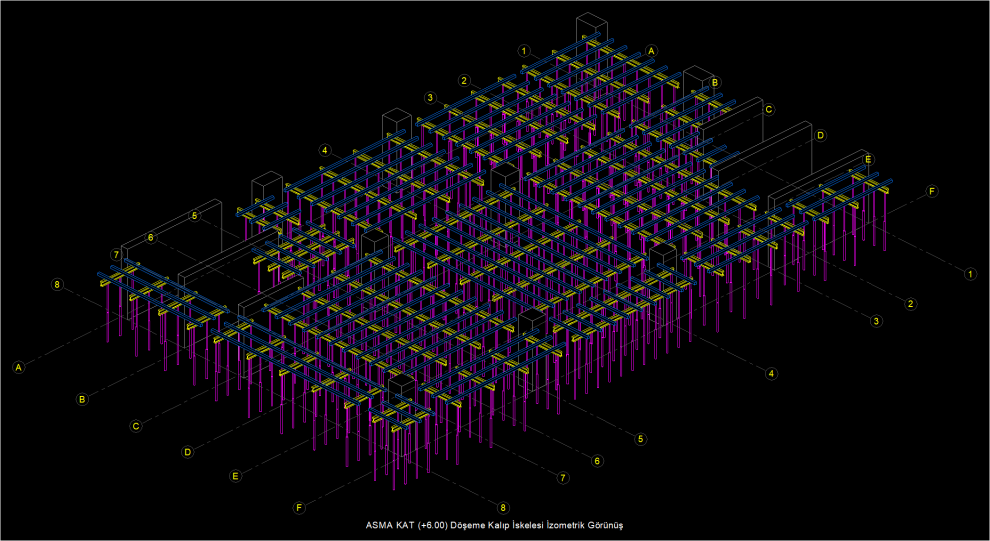Select grid bubble 8 at the upper left axis end
This screenshot has width=990, height=541.
coord(57,285)
